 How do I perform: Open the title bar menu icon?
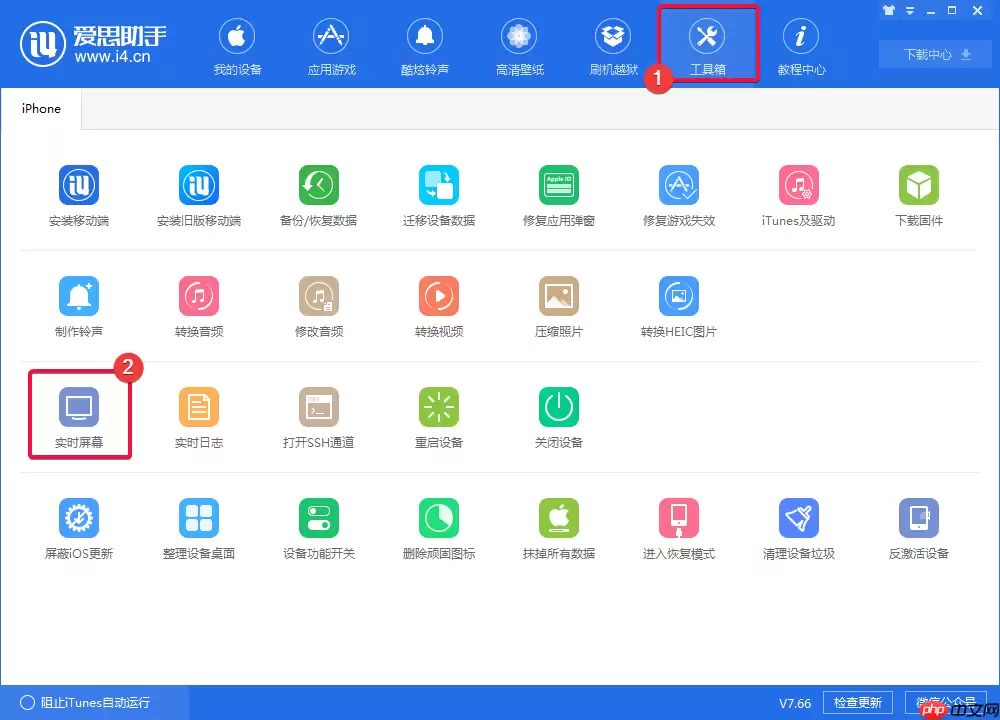click(x=910, y=10)
